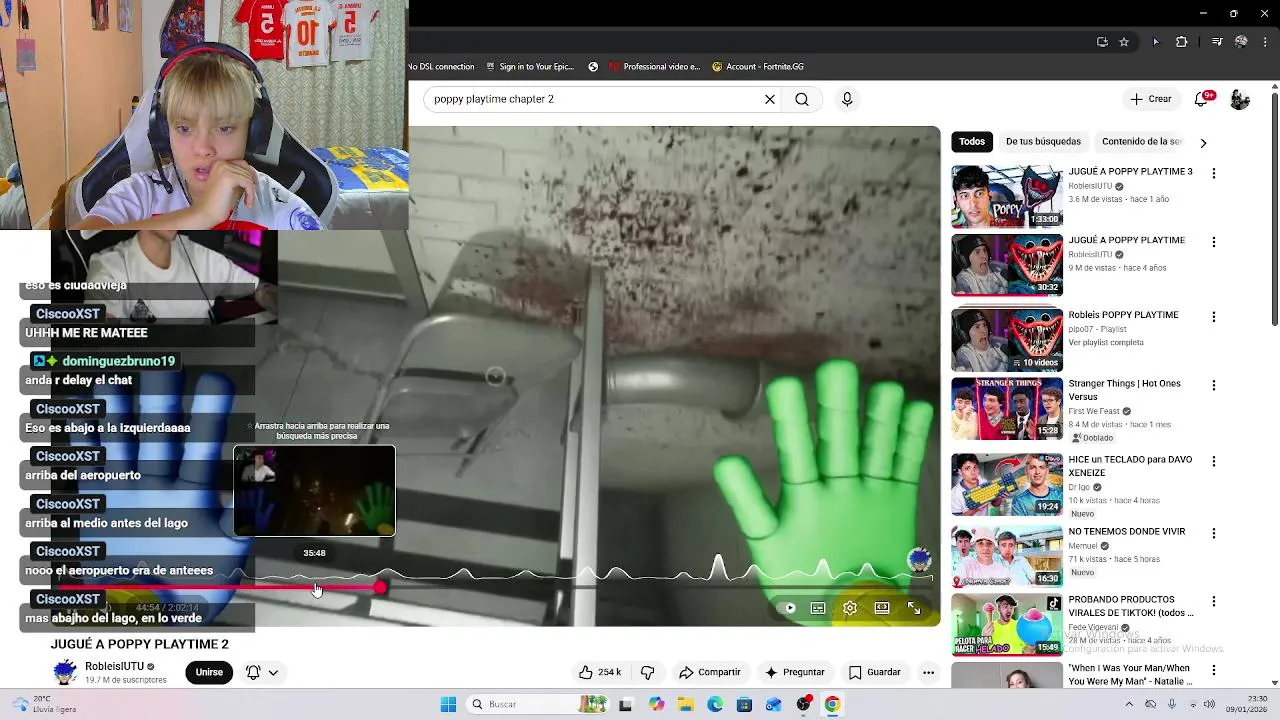Toggle subtitles in the video player
Image resolution: width=1280 pixels, height=720 pixels.
pos(818,608)
